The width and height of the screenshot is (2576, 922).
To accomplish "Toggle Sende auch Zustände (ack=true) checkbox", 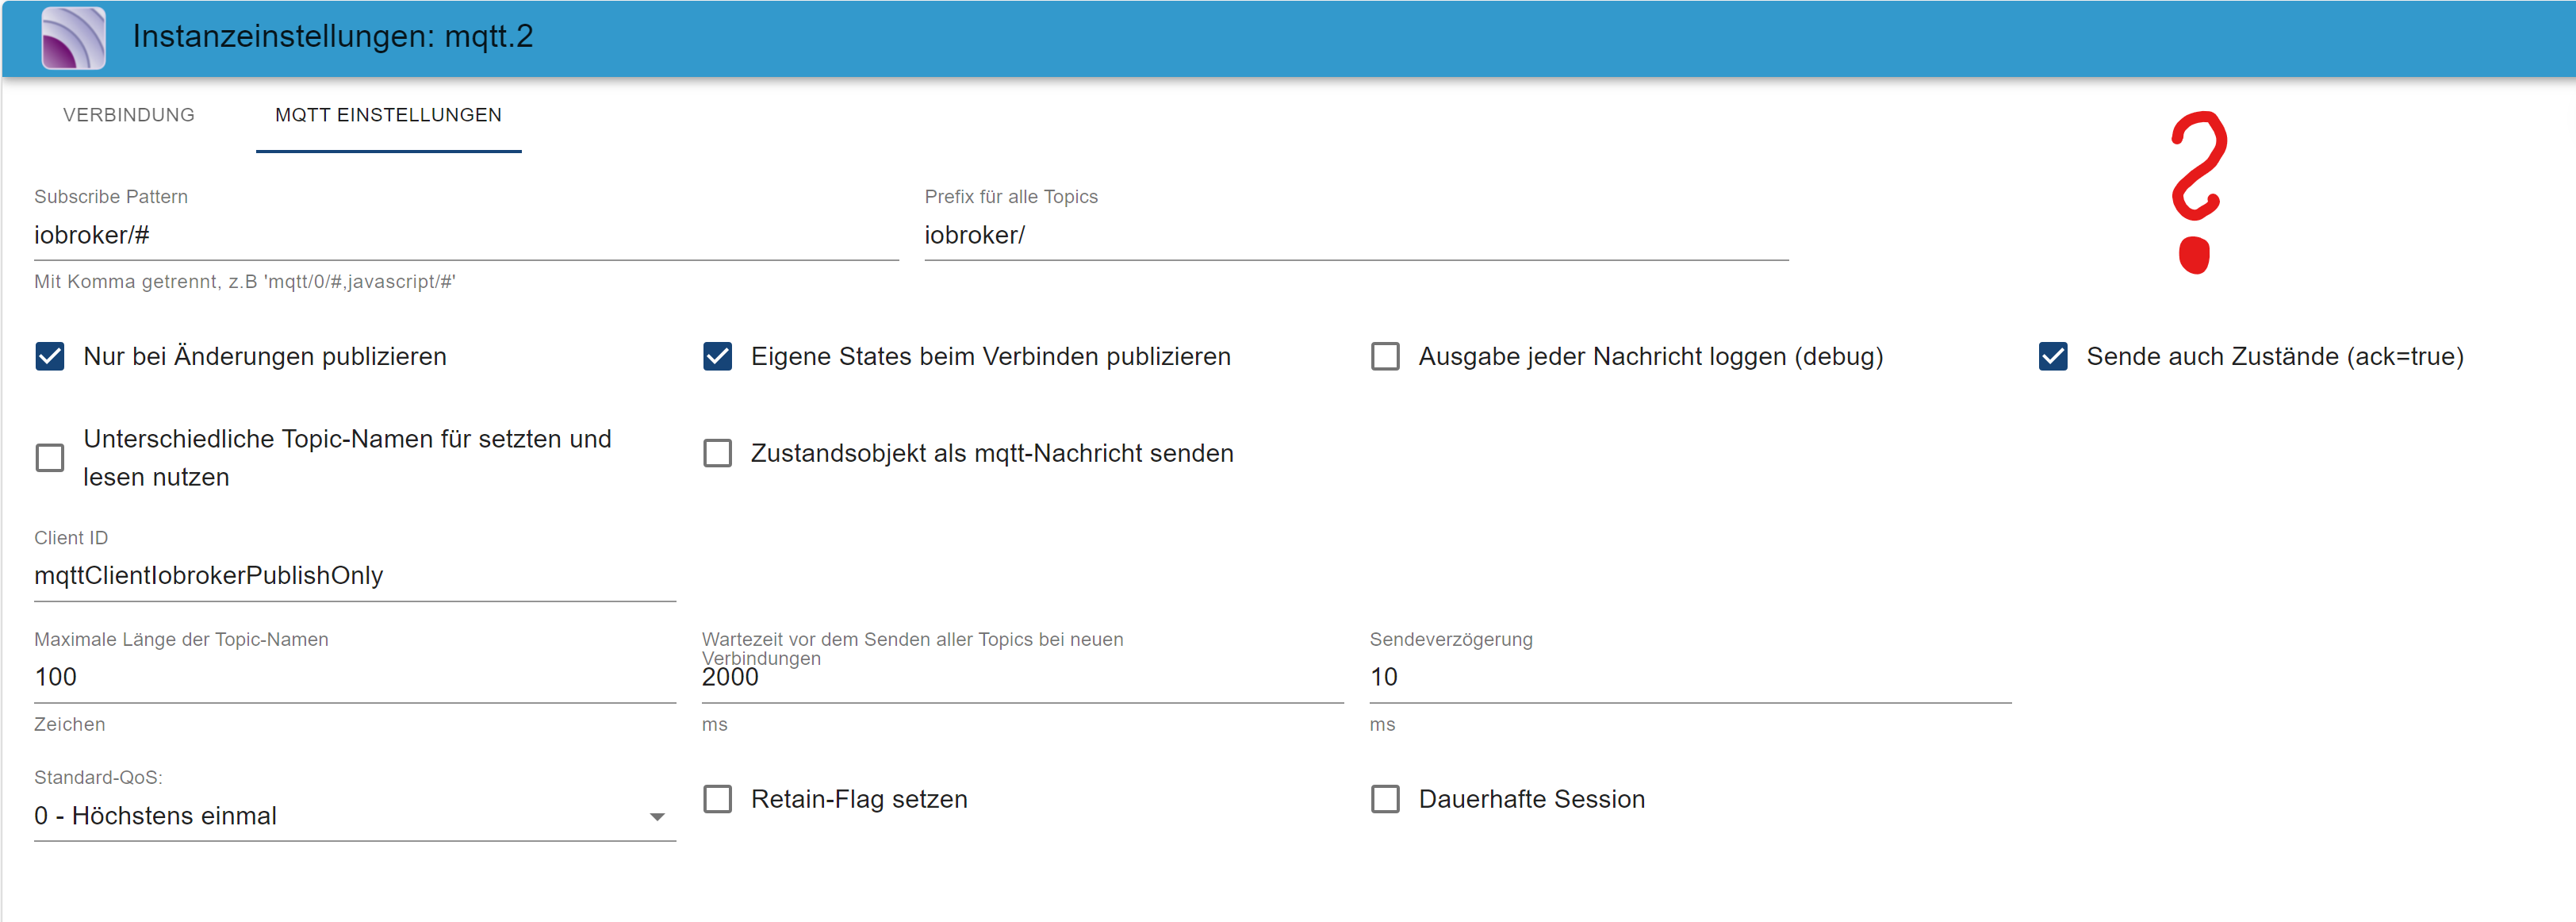I will coord(2052,357).
